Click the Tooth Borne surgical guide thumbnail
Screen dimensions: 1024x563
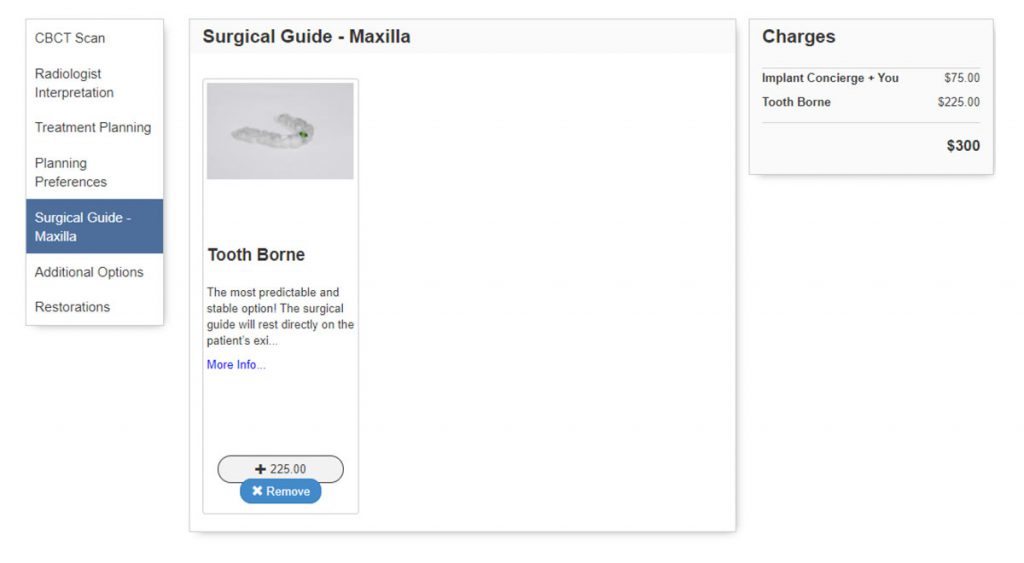pos(280,131)
